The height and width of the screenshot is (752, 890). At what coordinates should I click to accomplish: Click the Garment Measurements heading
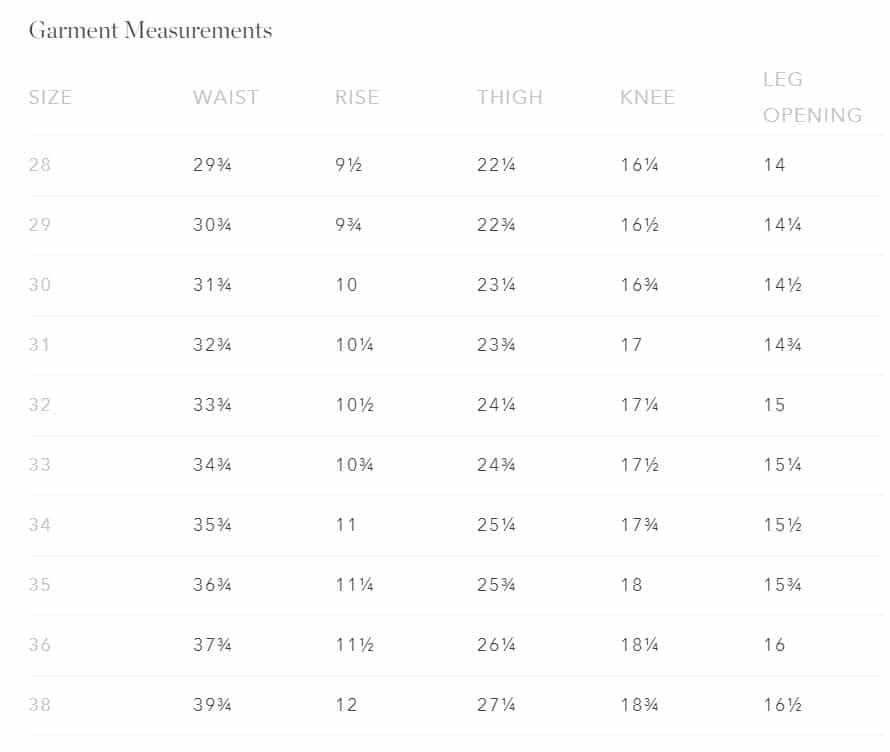pos(150,30)
